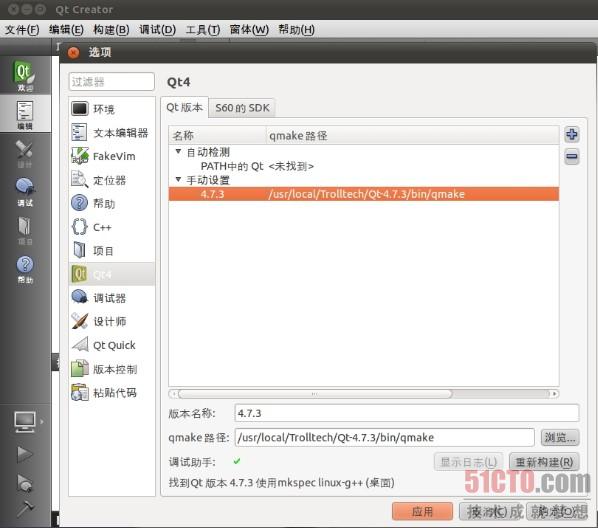Switch to Edit mode in sidebar
The width and height of the screenshot is (598, 528).
(25, 114)
